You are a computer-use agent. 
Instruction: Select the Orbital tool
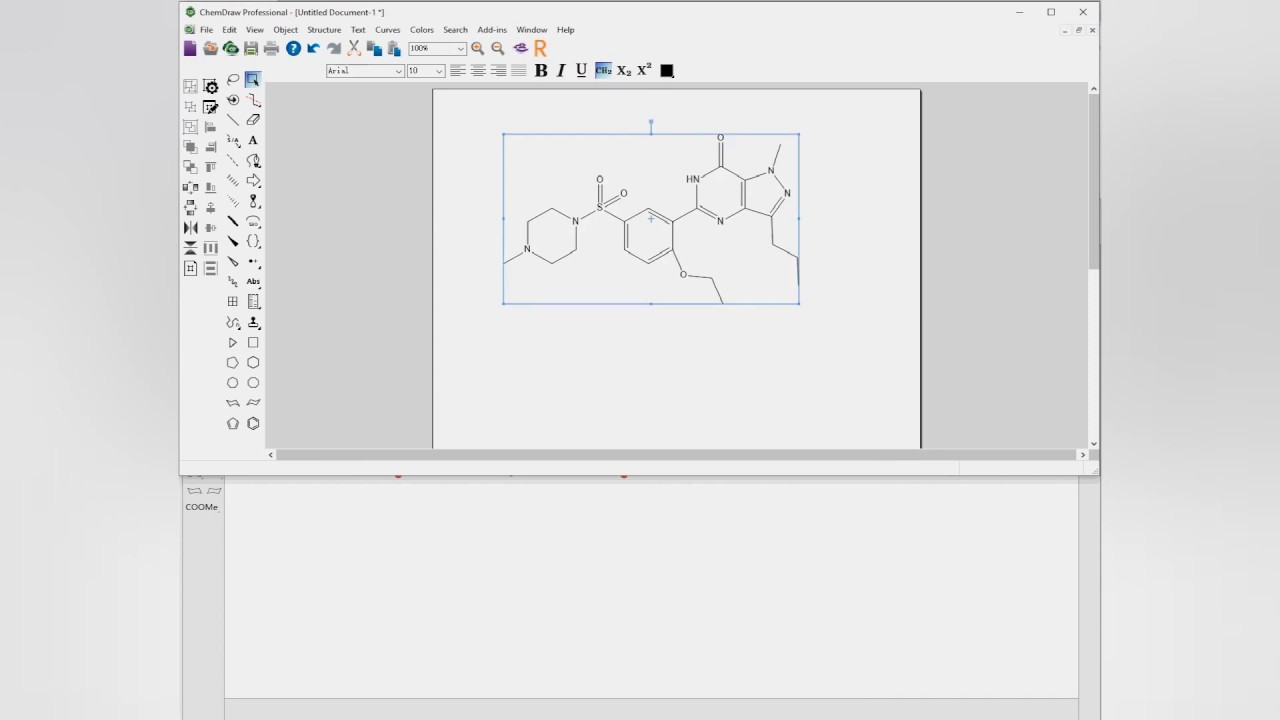click(x=253, y=201)
